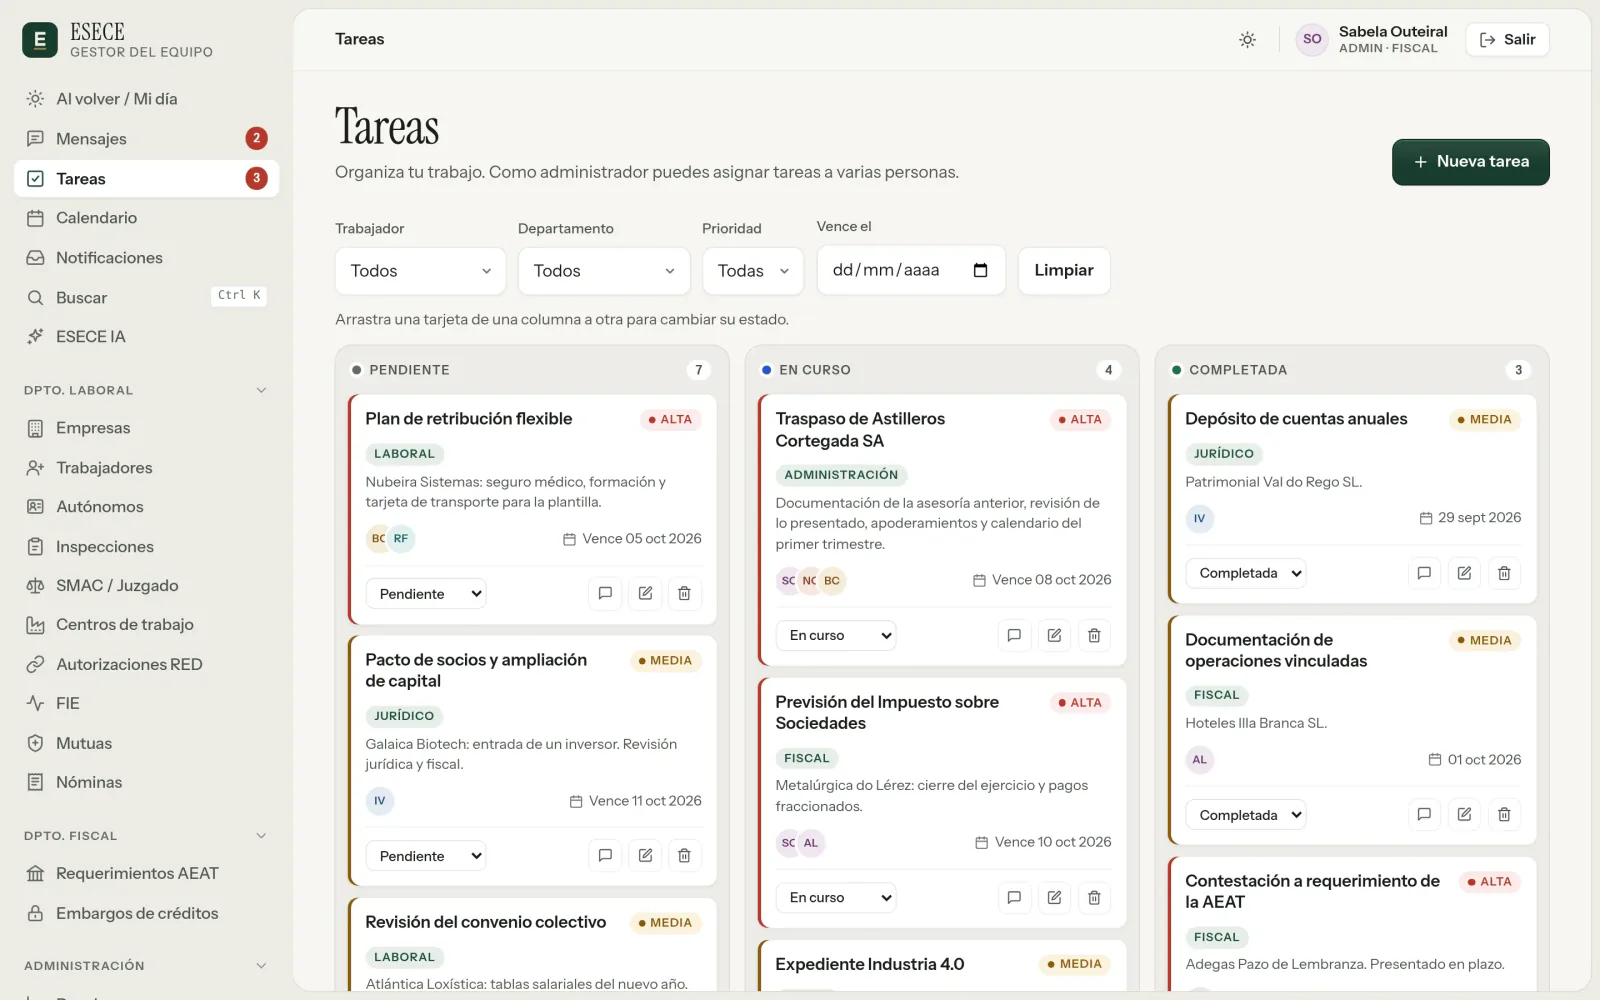Open the Trabajador filter dropdown
Image resolution: width=1600 pixels, height=1000 pixels.
coord(421,271)
